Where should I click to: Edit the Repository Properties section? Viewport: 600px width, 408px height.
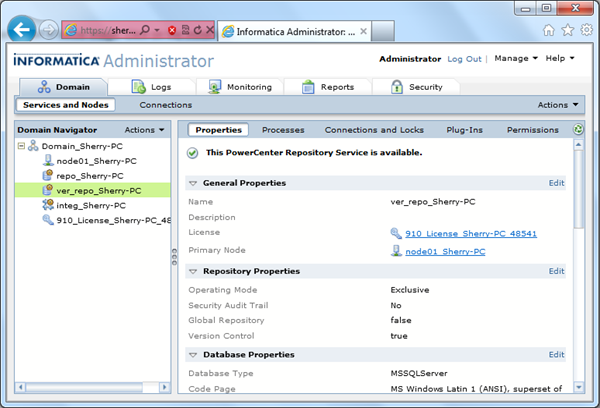tap(556, 271)
